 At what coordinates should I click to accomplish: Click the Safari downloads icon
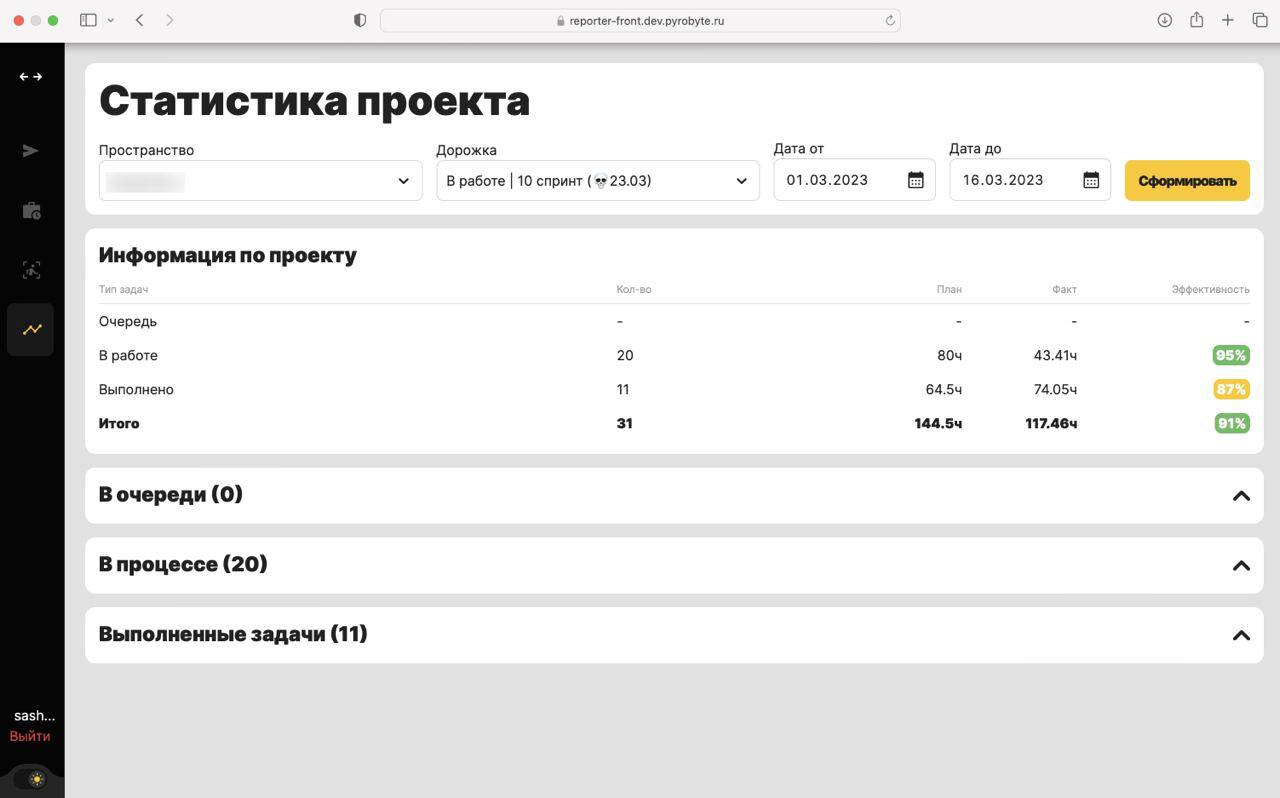1164,19
